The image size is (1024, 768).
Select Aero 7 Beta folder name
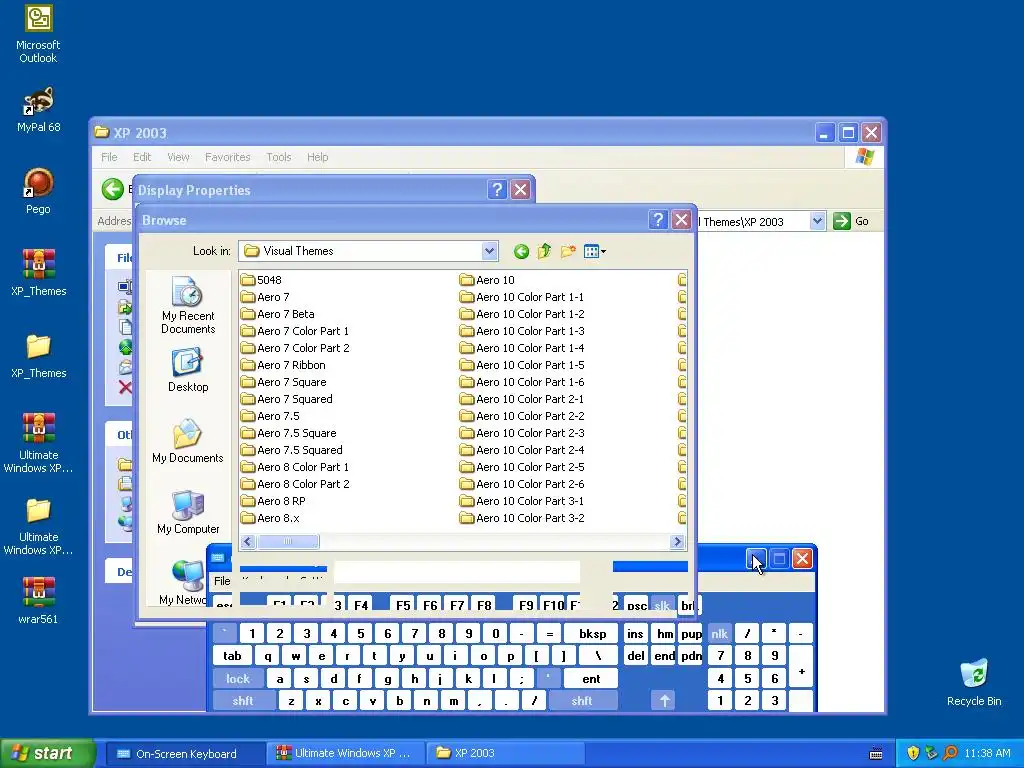pyautogui.click(x=285, y=314)
